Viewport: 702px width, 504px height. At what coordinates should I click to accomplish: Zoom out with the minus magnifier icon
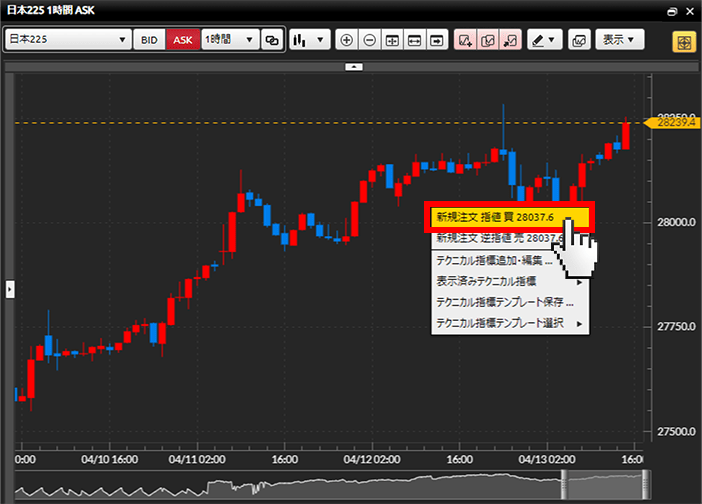point(369,40)
